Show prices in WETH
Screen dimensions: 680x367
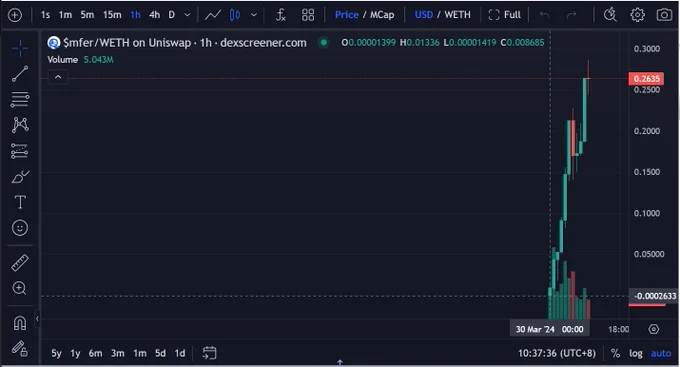point(457,15)
